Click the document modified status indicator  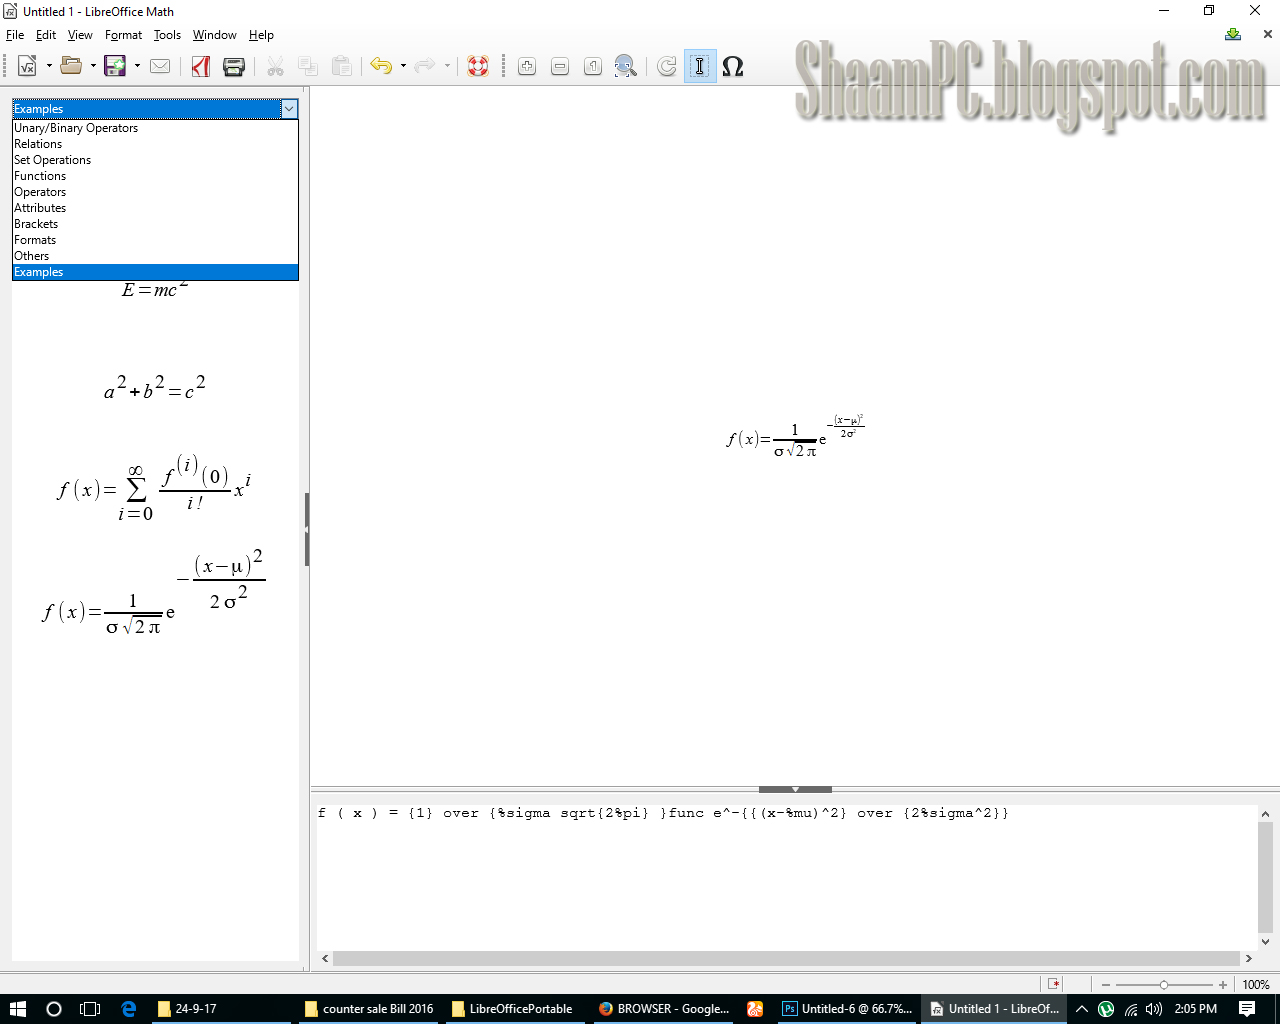coord(1054,984)
